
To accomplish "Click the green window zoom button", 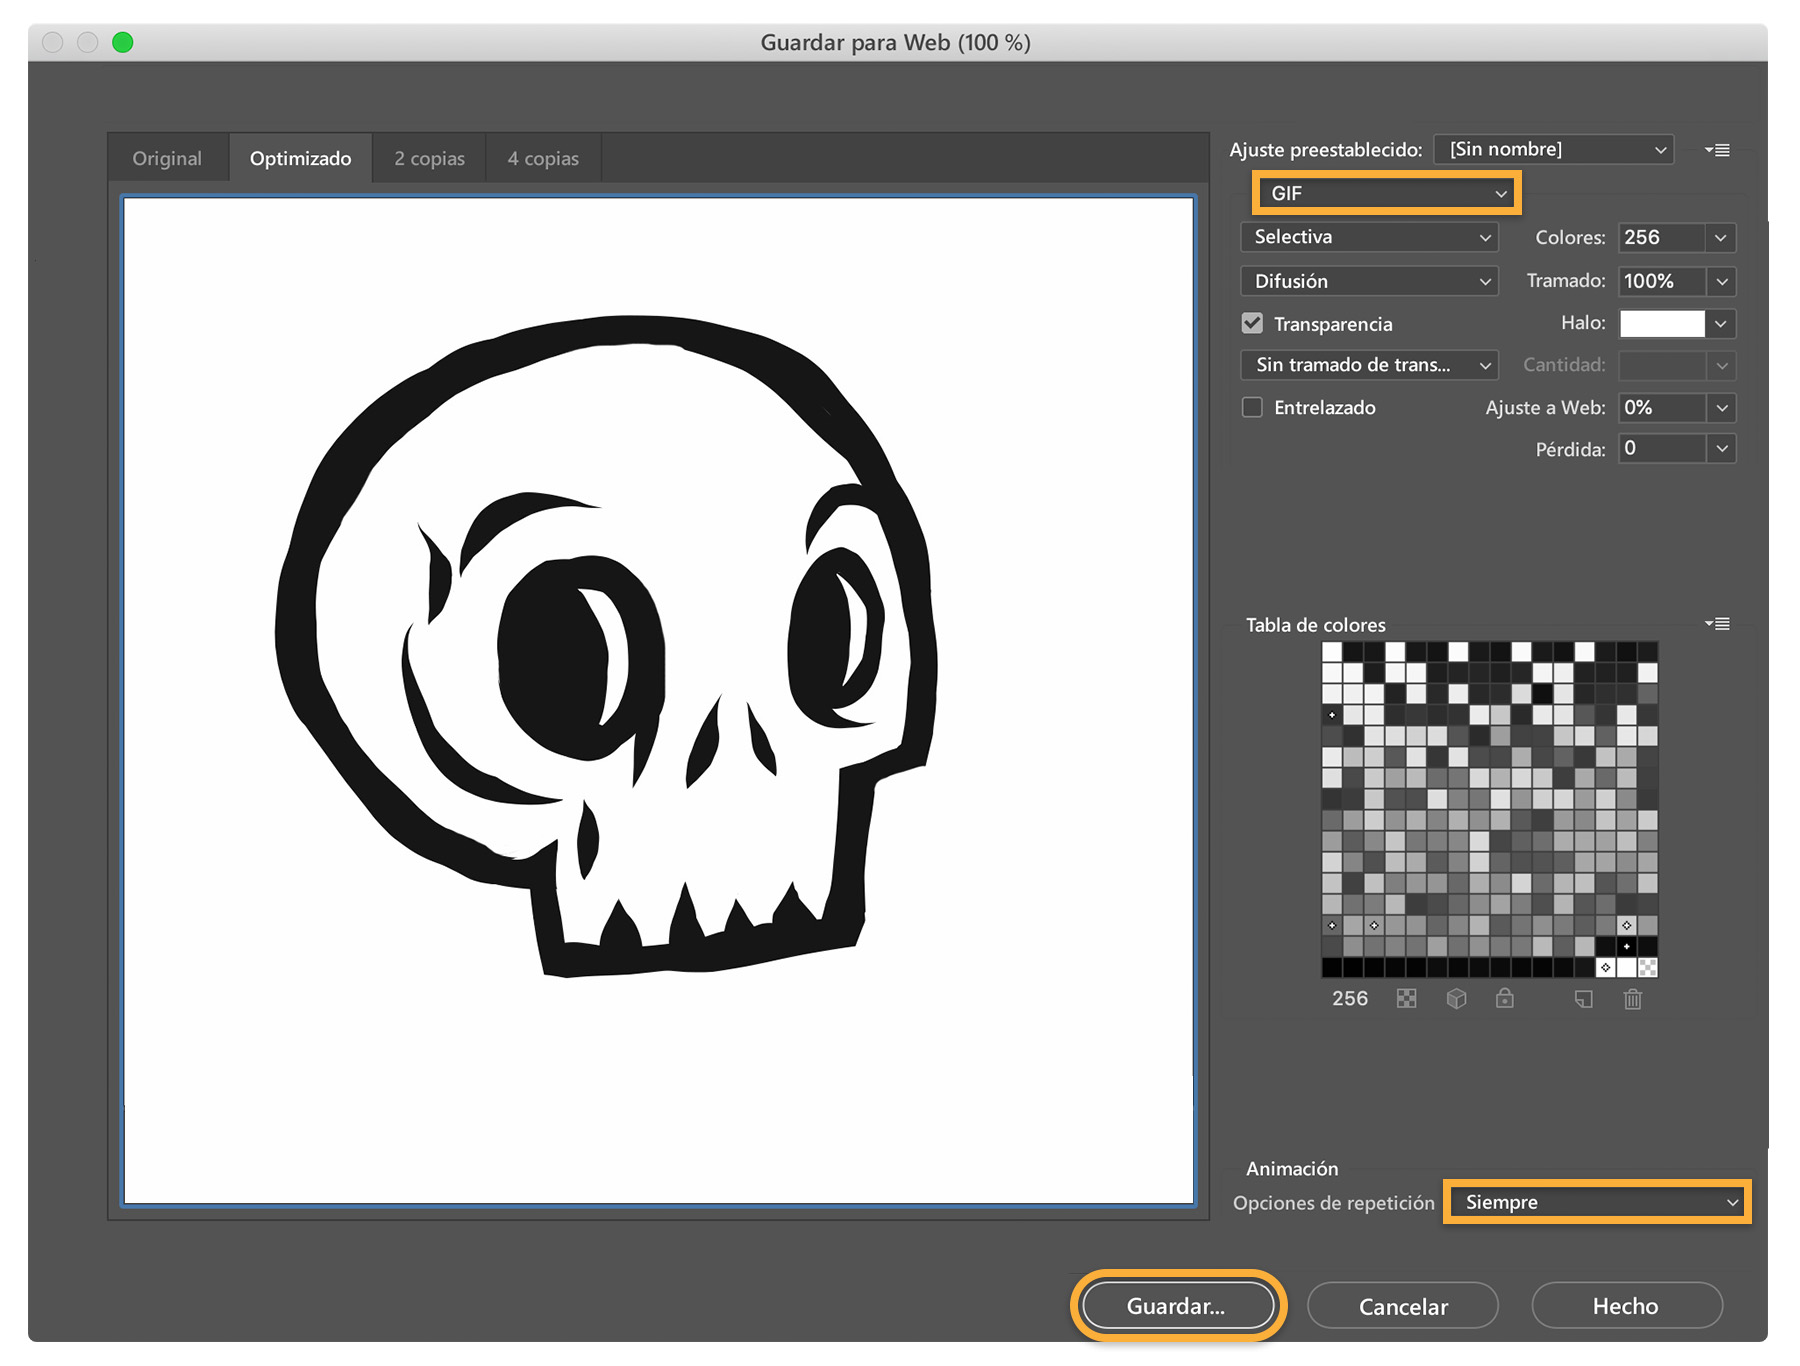I will (x=123, y=42).
